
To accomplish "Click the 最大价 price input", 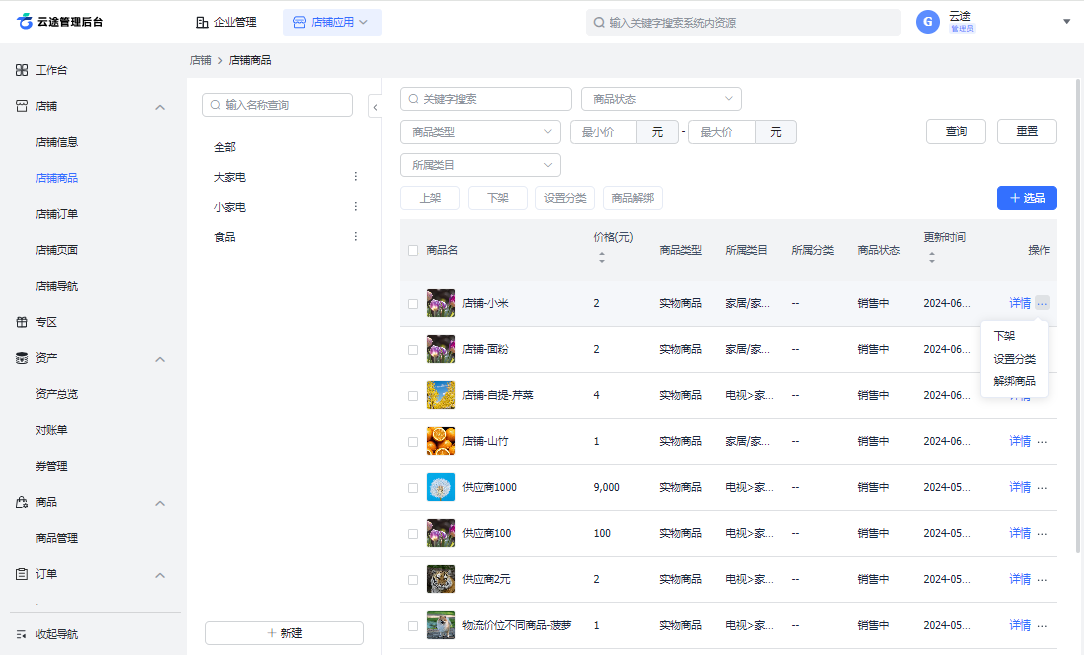I will click(722, 131).
